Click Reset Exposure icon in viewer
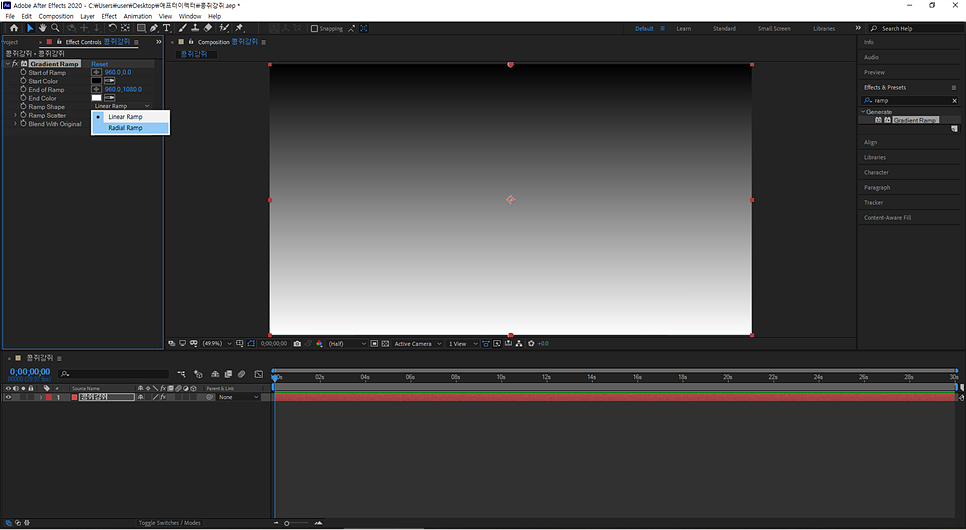This screenshot has width=966, height=530. pos(531,344)
